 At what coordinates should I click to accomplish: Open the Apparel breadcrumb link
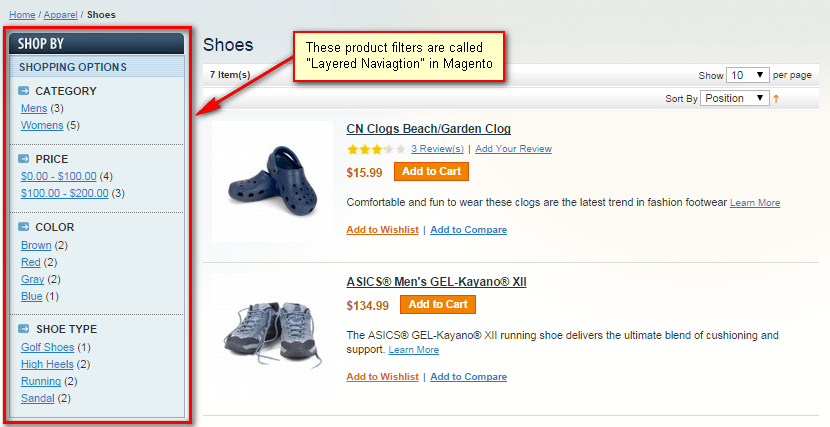tap(58, 14)
